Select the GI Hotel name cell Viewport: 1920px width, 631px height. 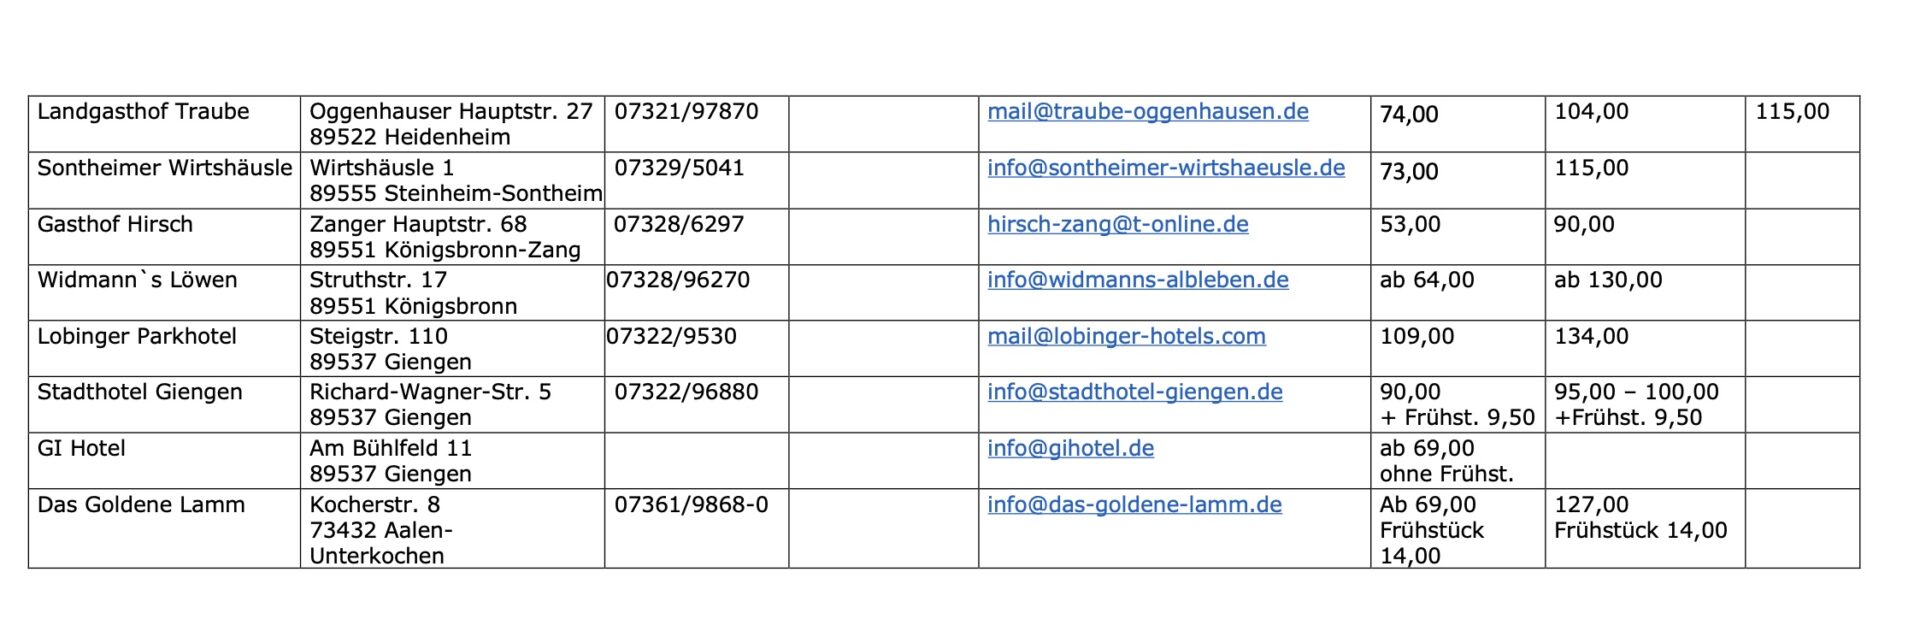pos(81,448)
